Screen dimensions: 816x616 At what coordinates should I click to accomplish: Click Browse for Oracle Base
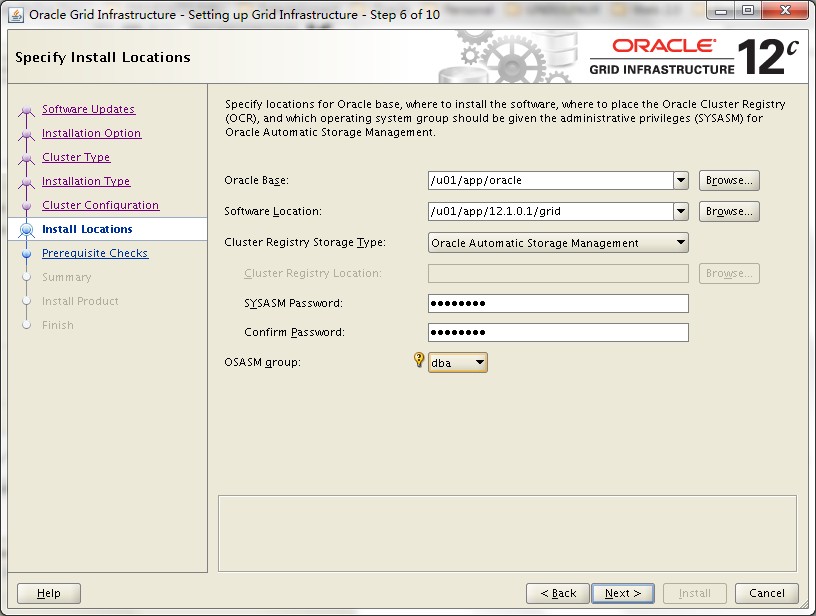(x=729, y=181)
